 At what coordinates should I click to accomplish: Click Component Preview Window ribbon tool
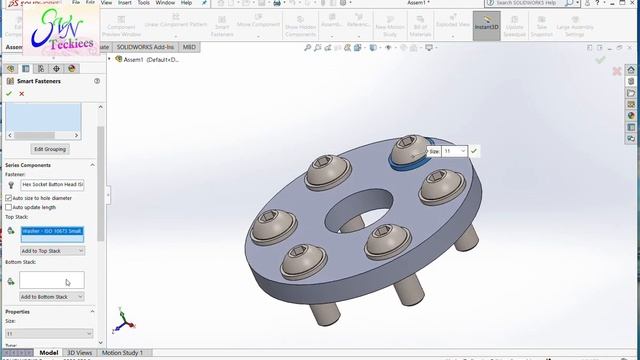tap(121, 27)
